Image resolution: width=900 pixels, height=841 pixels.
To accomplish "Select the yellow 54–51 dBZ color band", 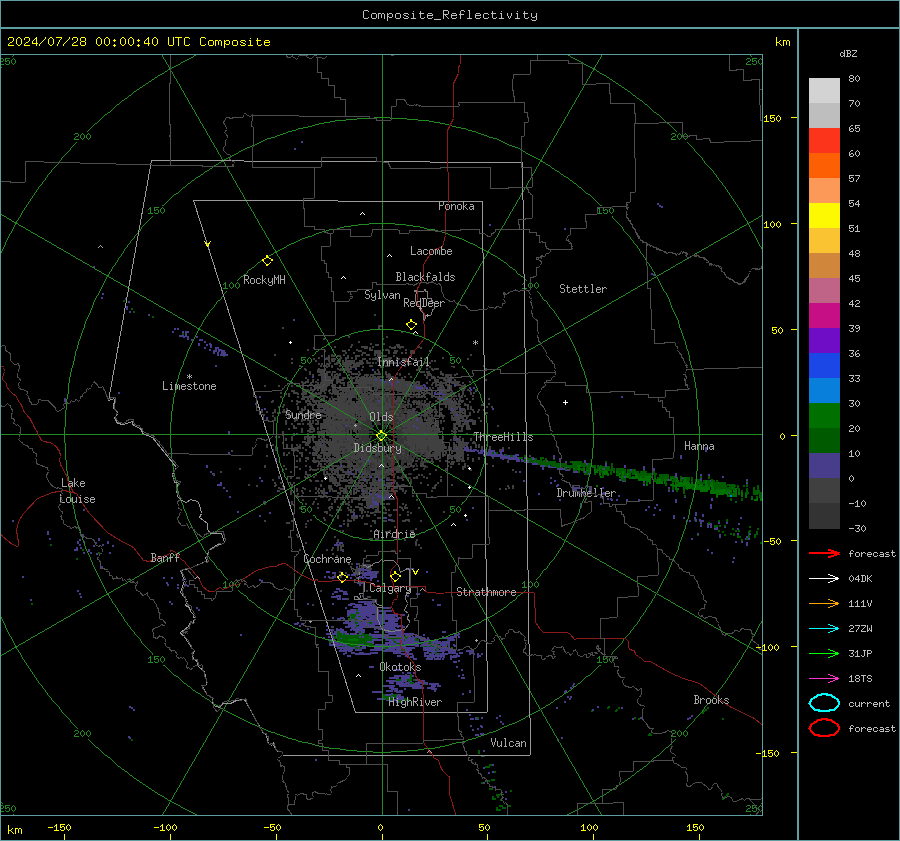I will tap(824, 216).
